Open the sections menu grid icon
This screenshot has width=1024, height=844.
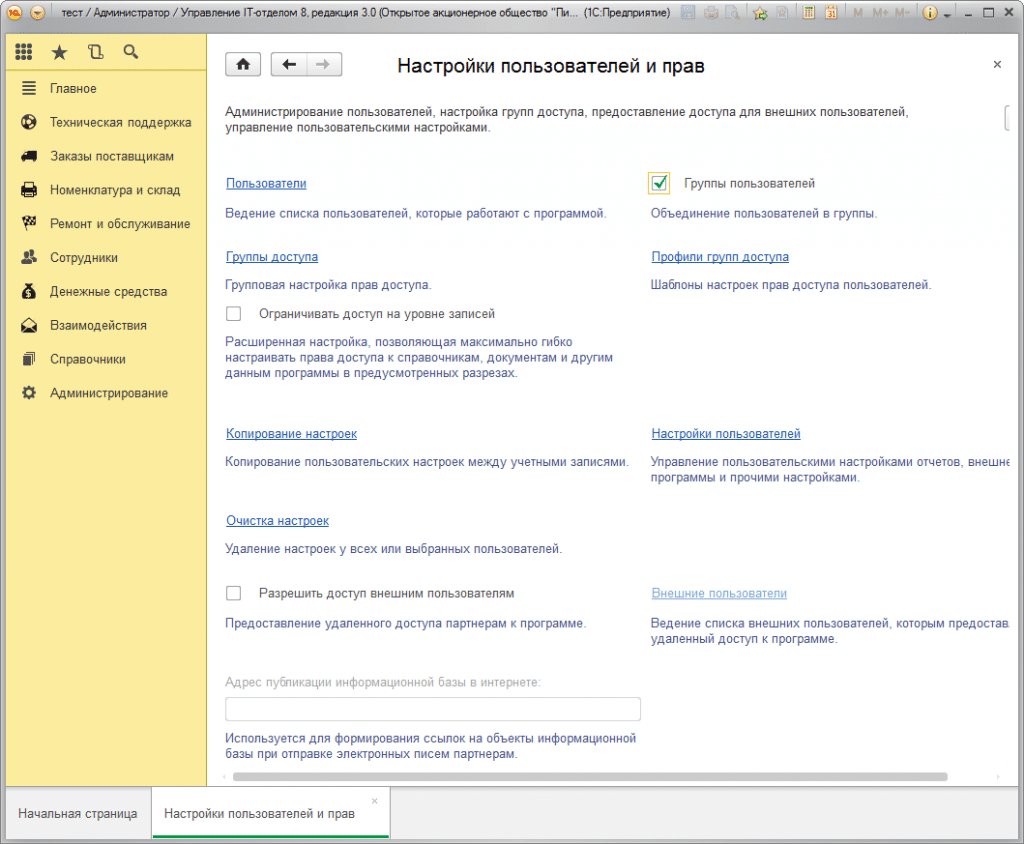(x=24, y=52)
